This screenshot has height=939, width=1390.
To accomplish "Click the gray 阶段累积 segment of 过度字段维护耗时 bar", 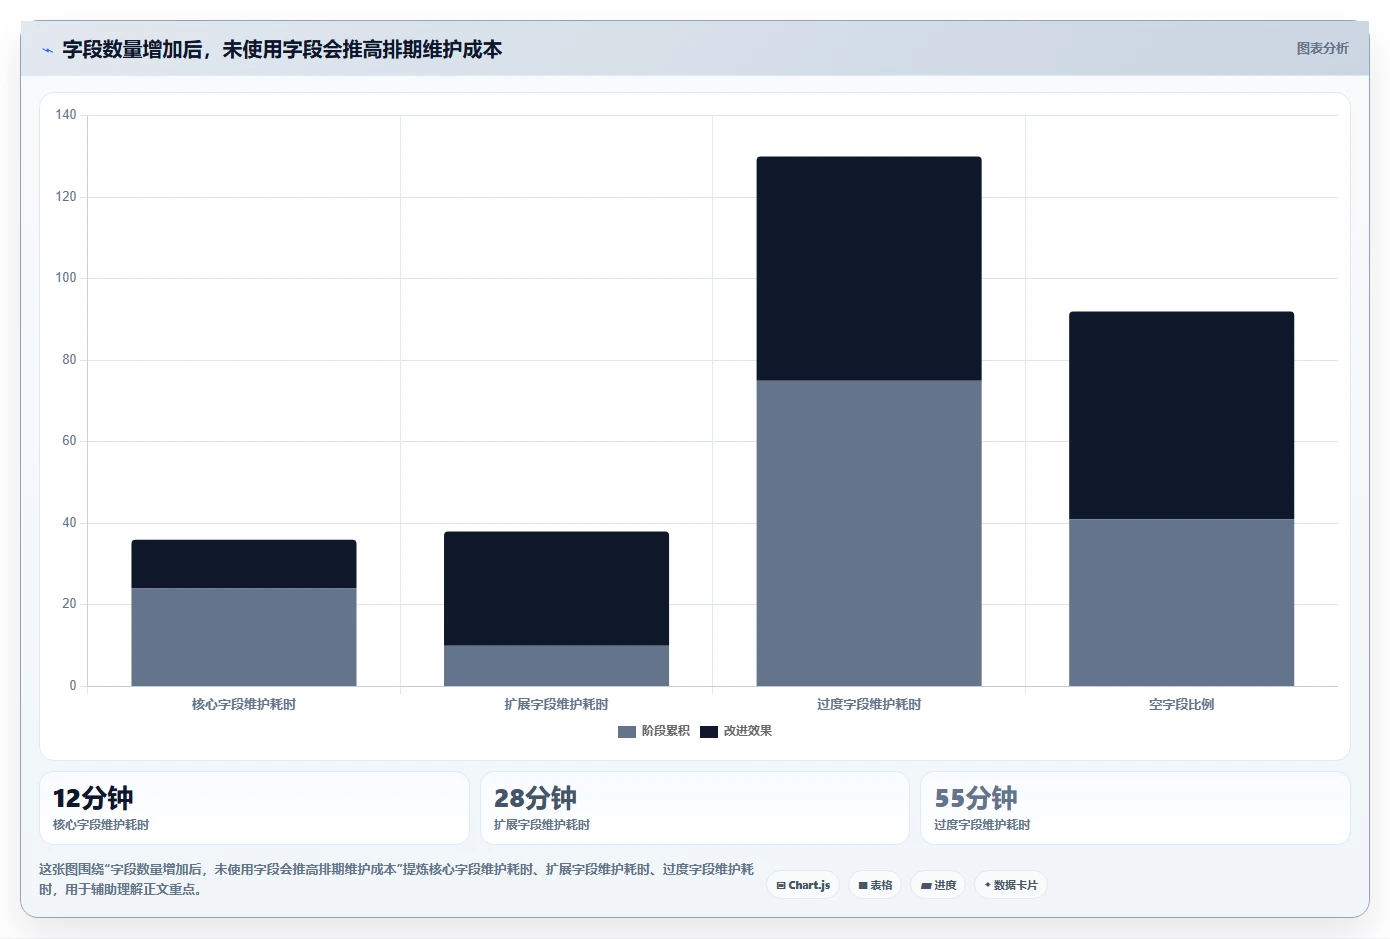I will [x=869, y=533].
